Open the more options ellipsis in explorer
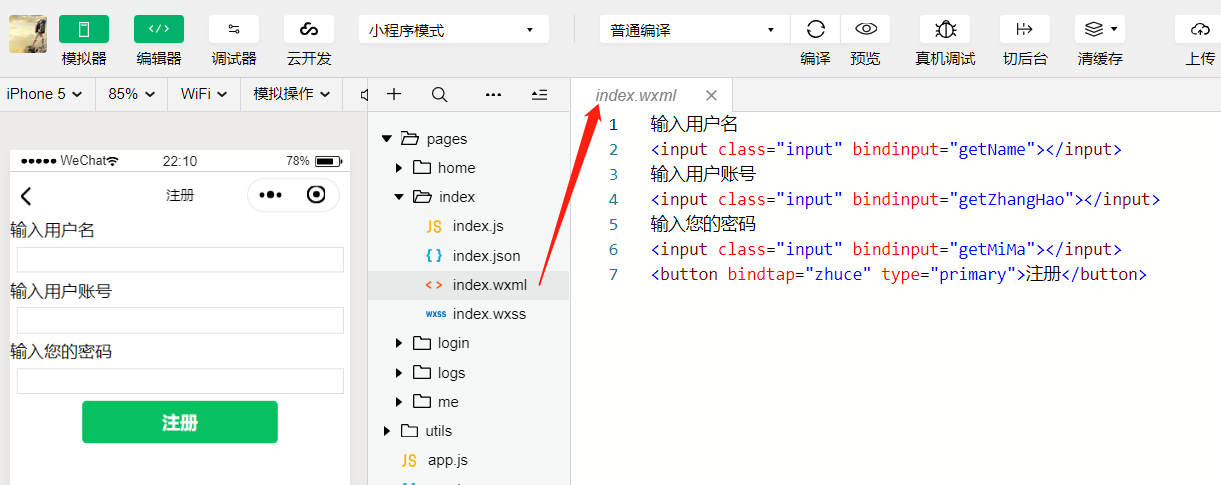 [x=493, y=94]
